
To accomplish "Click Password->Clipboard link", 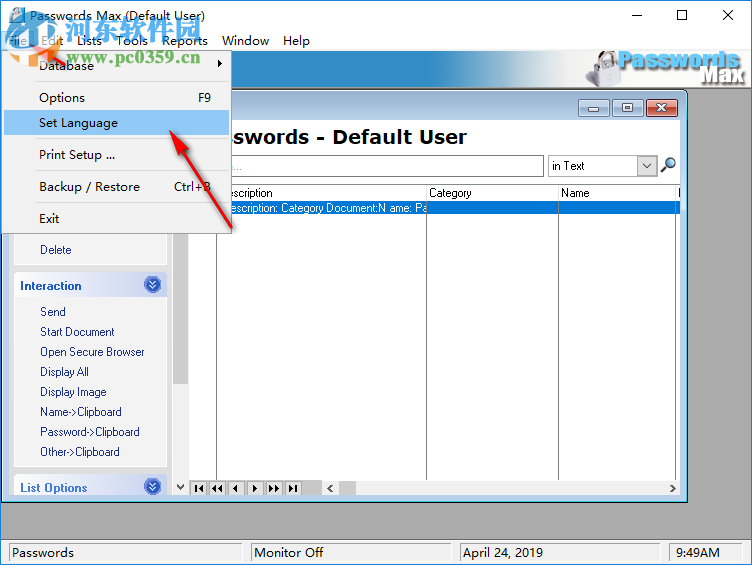I will (x=90, y=432).
